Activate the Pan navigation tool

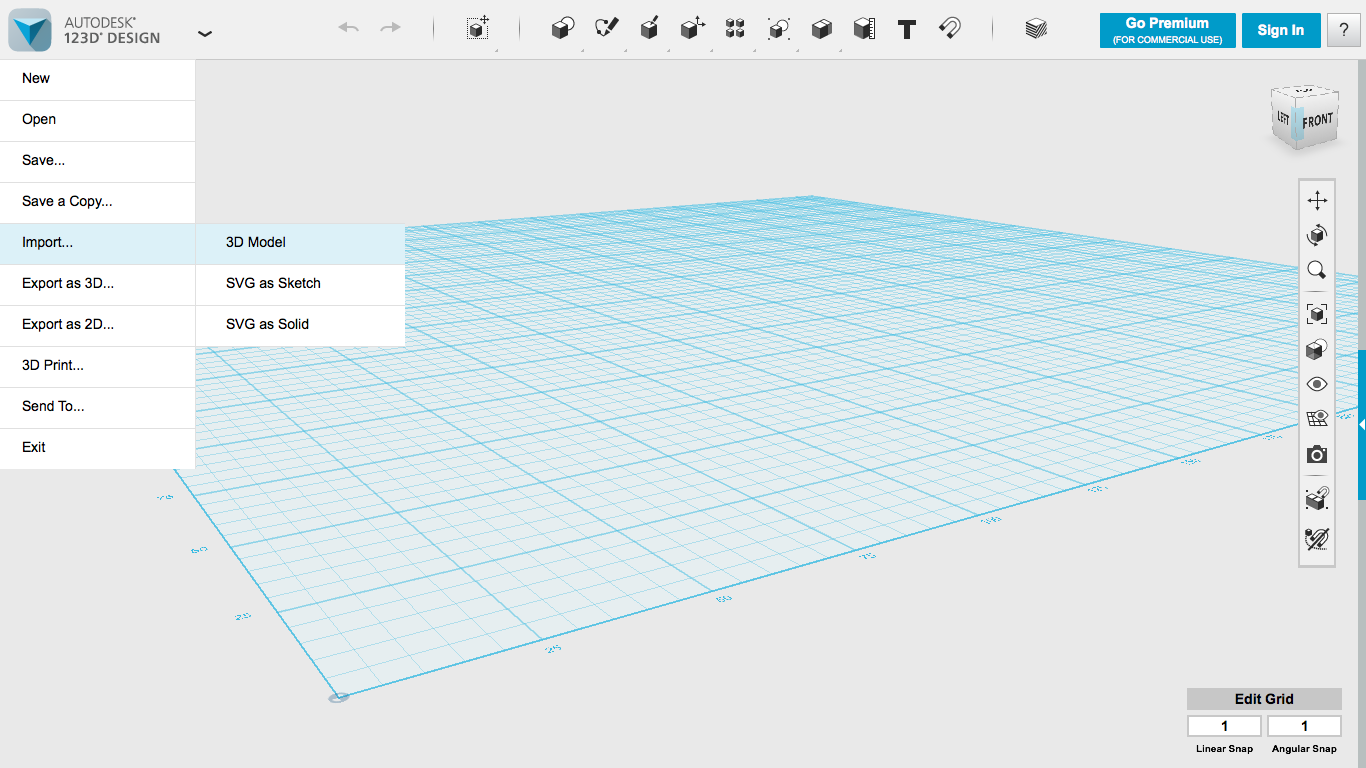1317,201
